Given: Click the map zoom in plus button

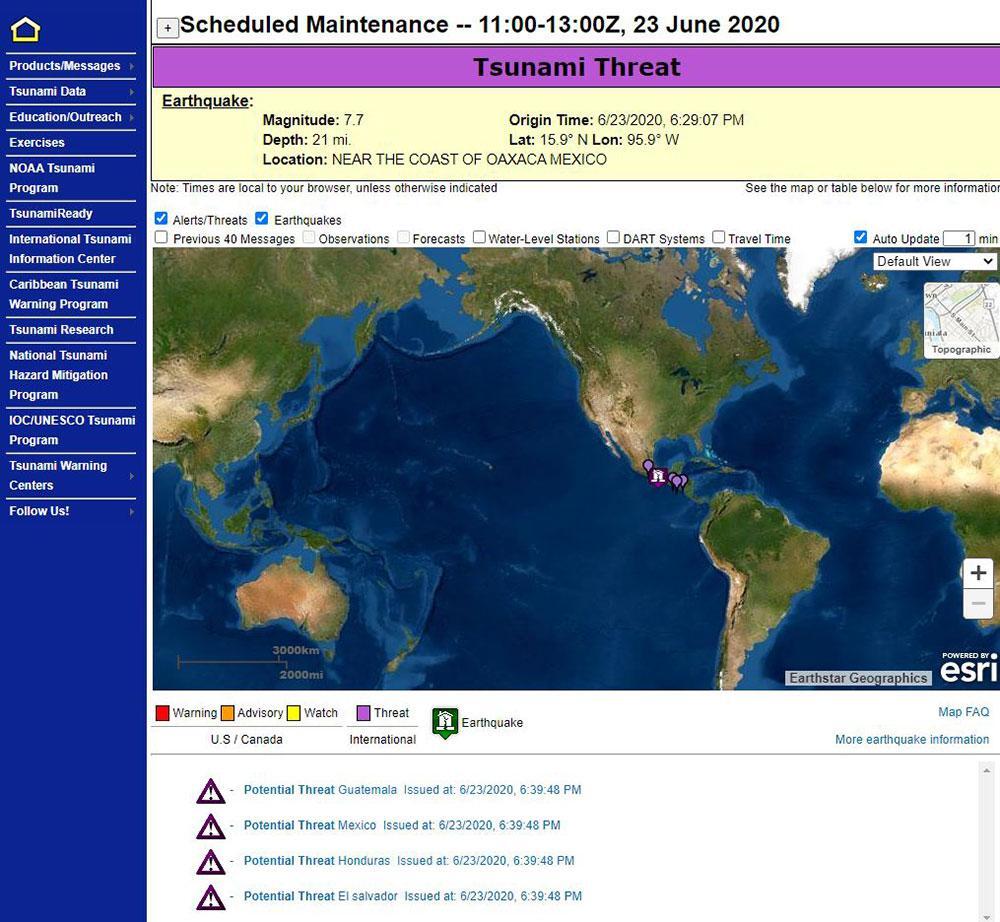Looking at the screenshot, I should (978, 573).
